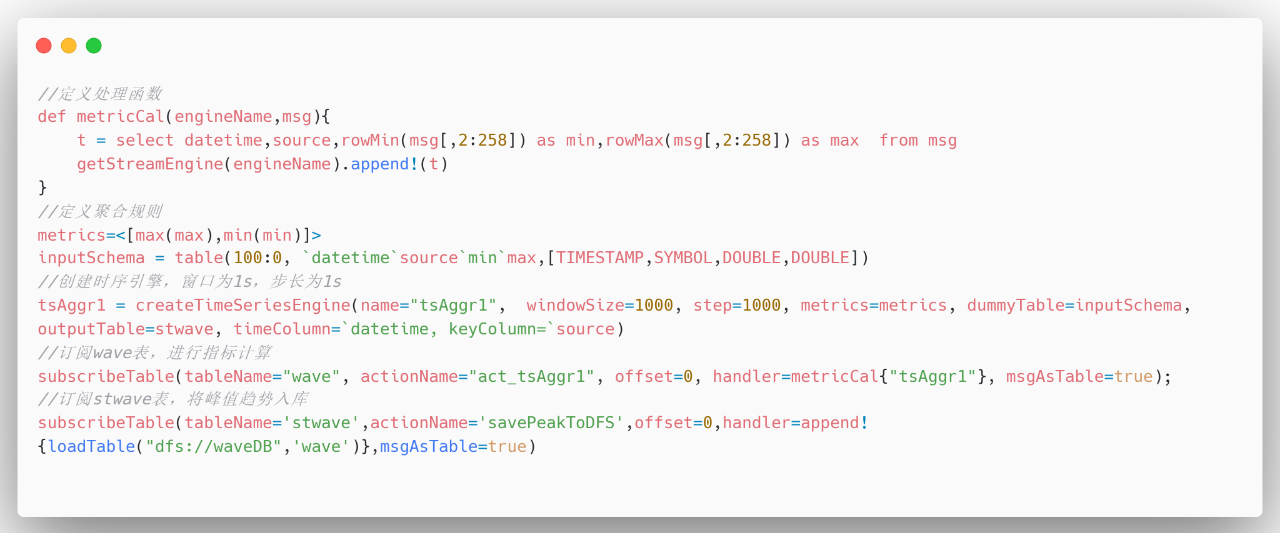Click the yellow minimize dot
Image resolution: width=1280 pixels, height=533 pixels.
pyautogui.click(x=69, y=45)
